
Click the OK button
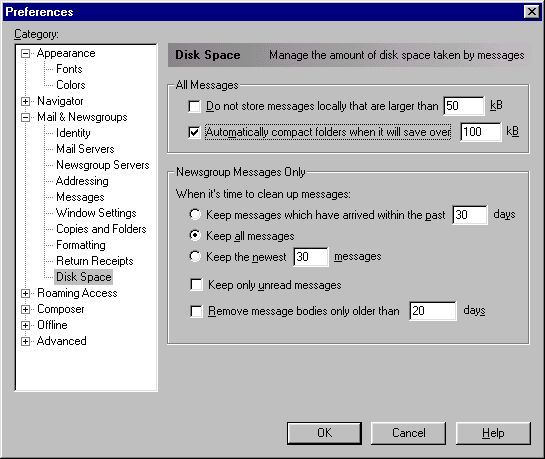[x=324, y=433]
